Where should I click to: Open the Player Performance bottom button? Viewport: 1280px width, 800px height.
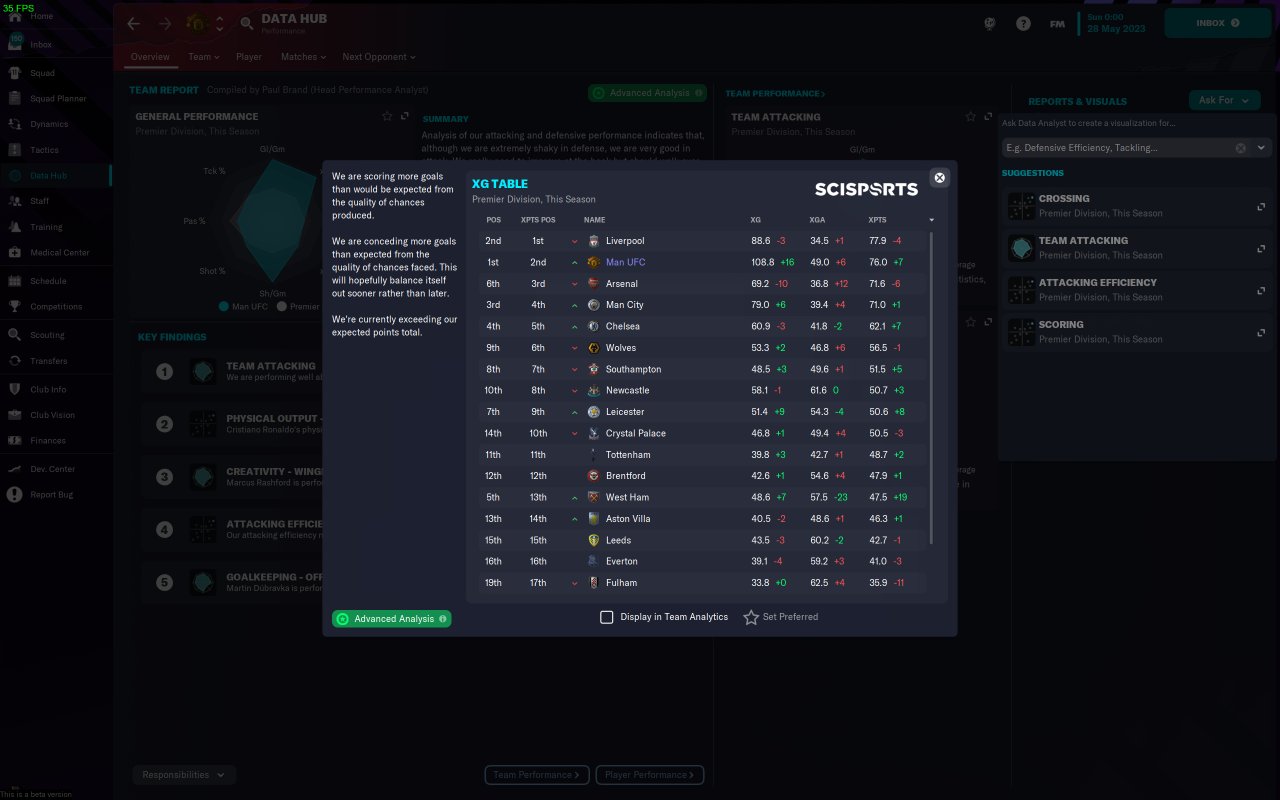tap(650, 775)
